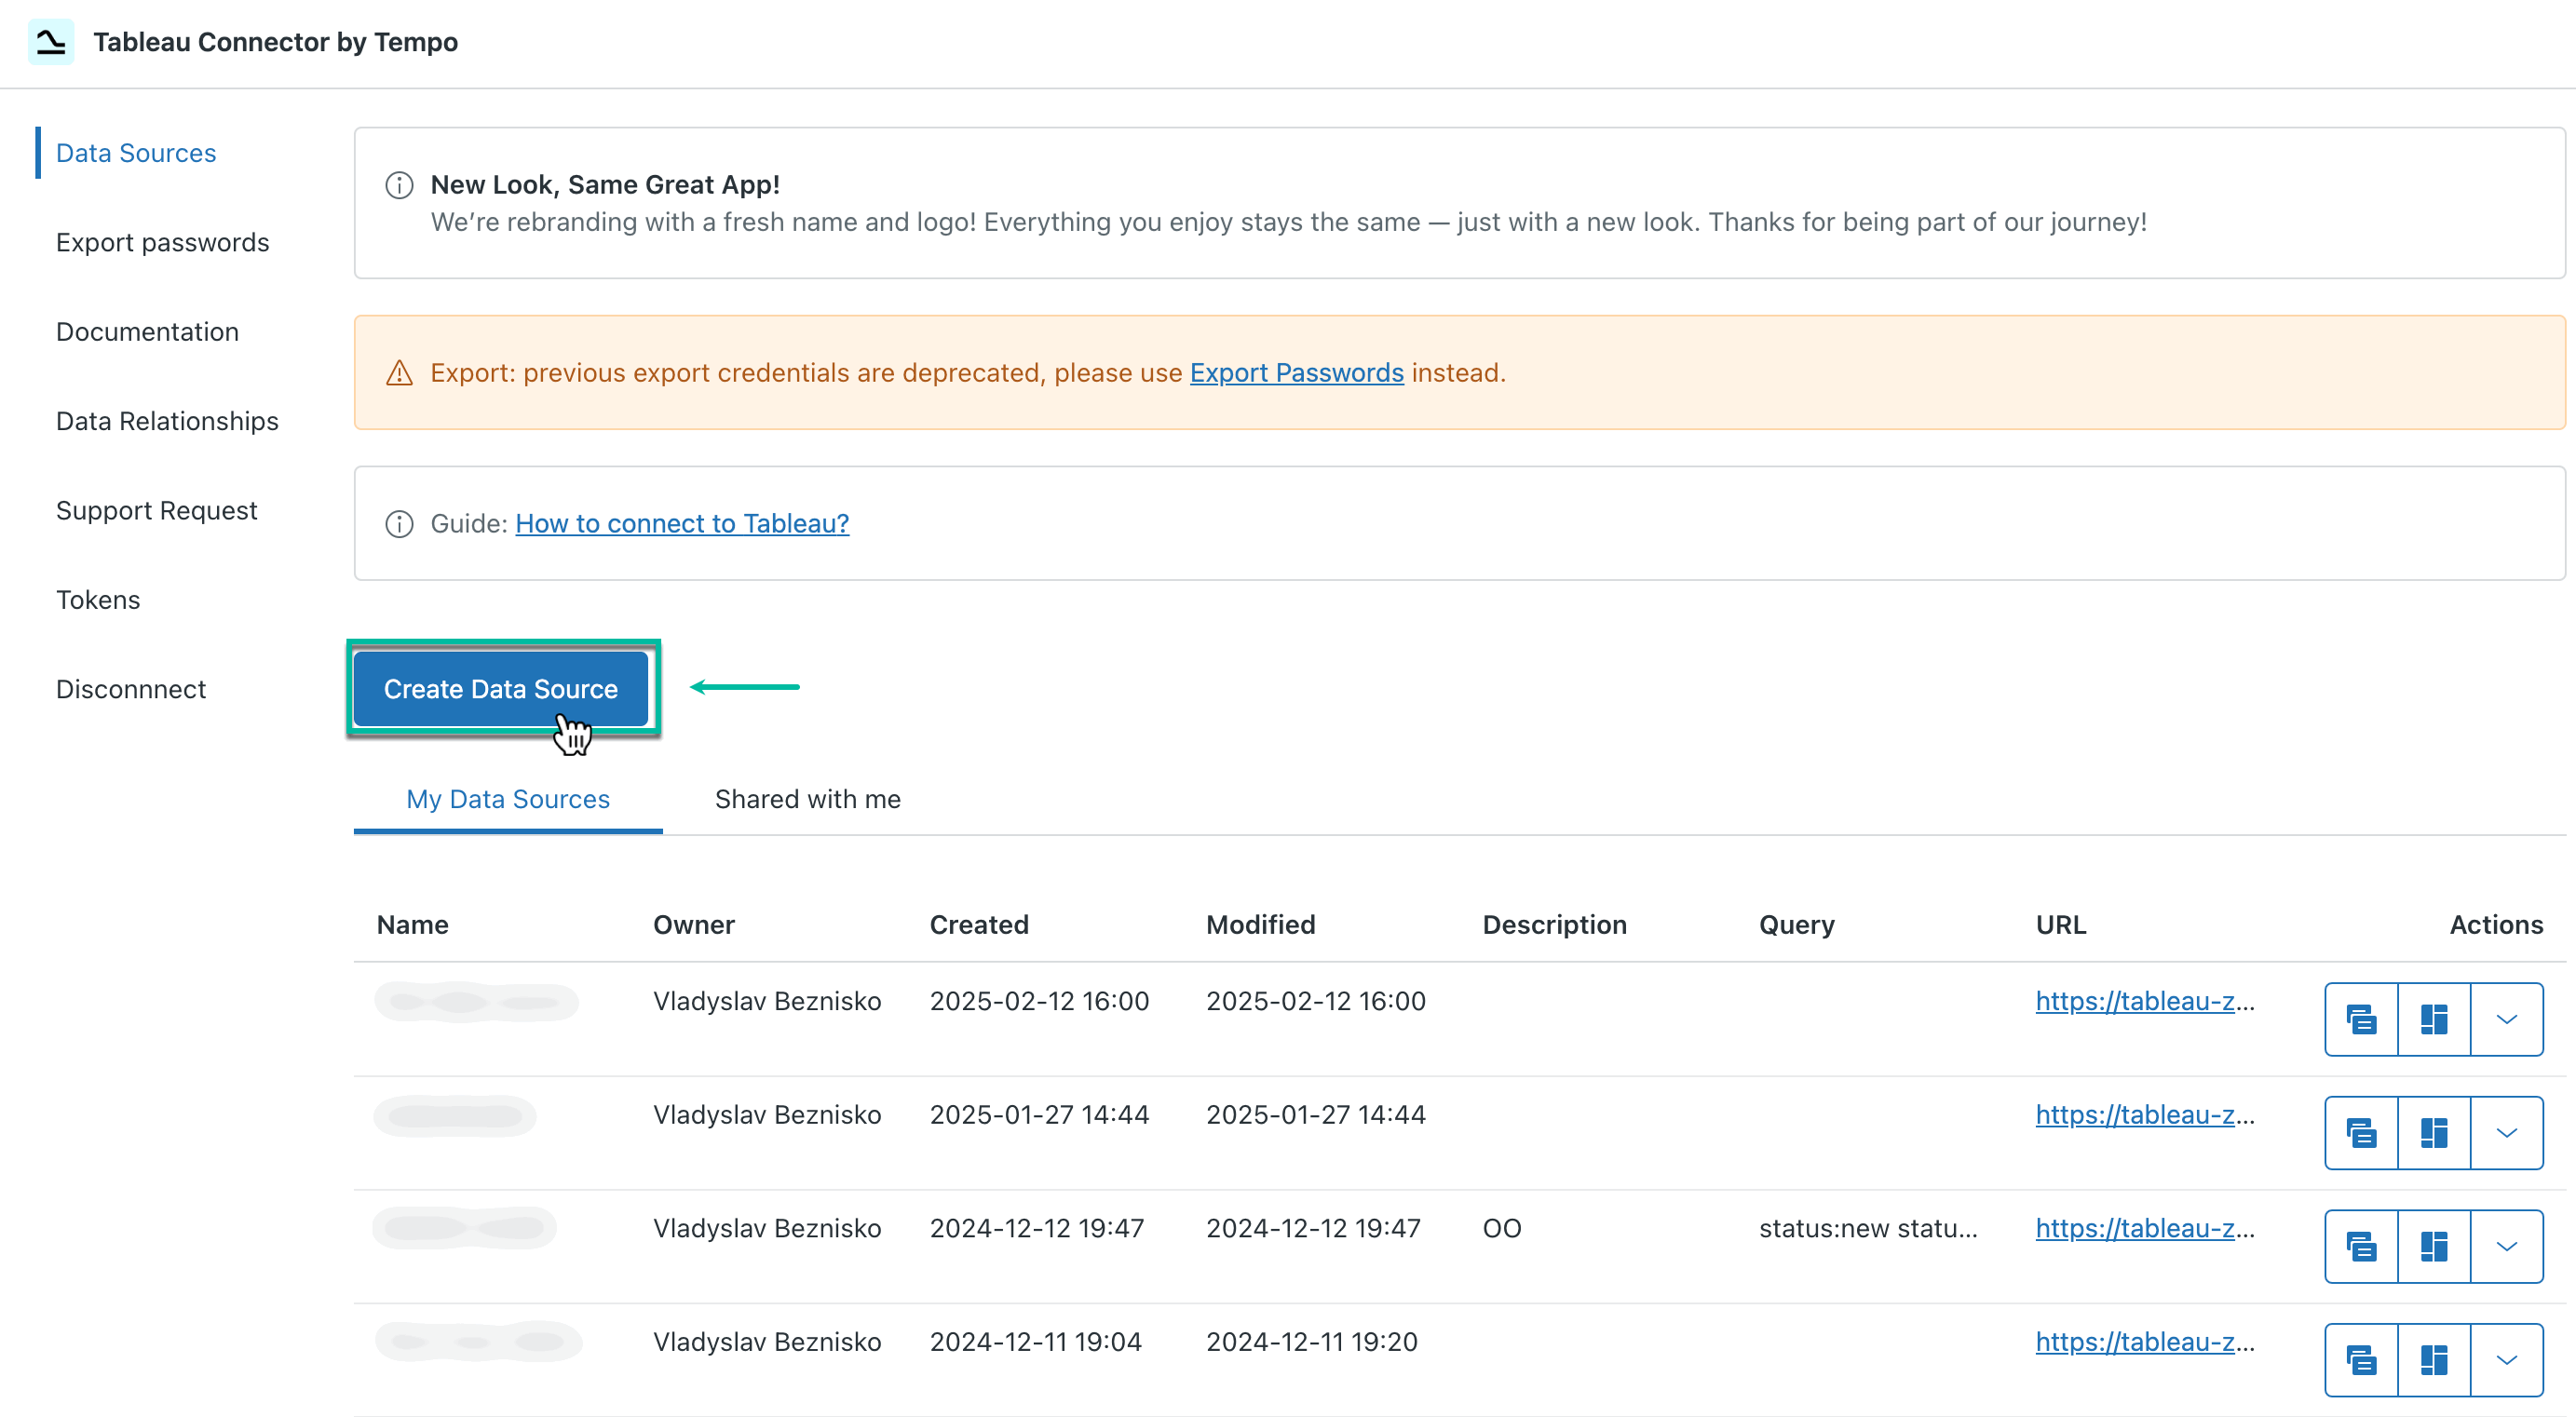Expand the actions dropdown for the first data source
Viewport: 2576px width, 1417px height.
click(x=2506, y=1019)
